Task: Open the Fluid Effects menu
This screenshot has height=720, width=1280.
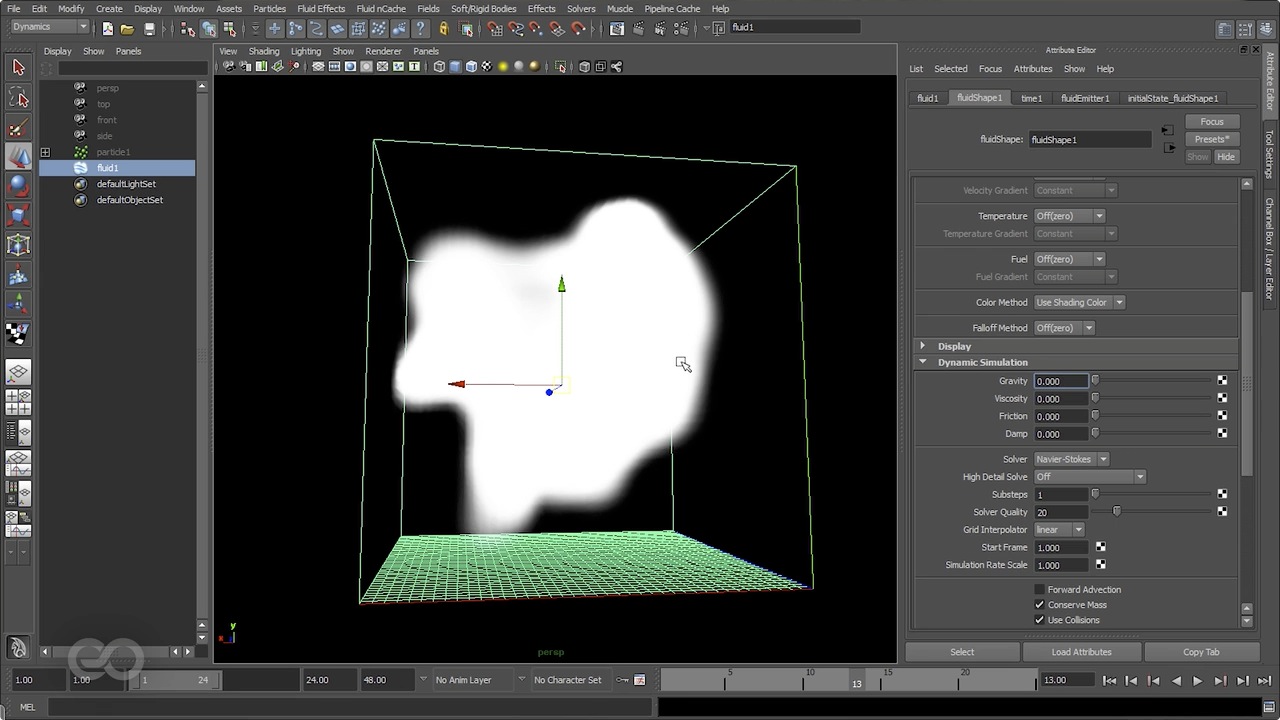Action: coord(320,8)
